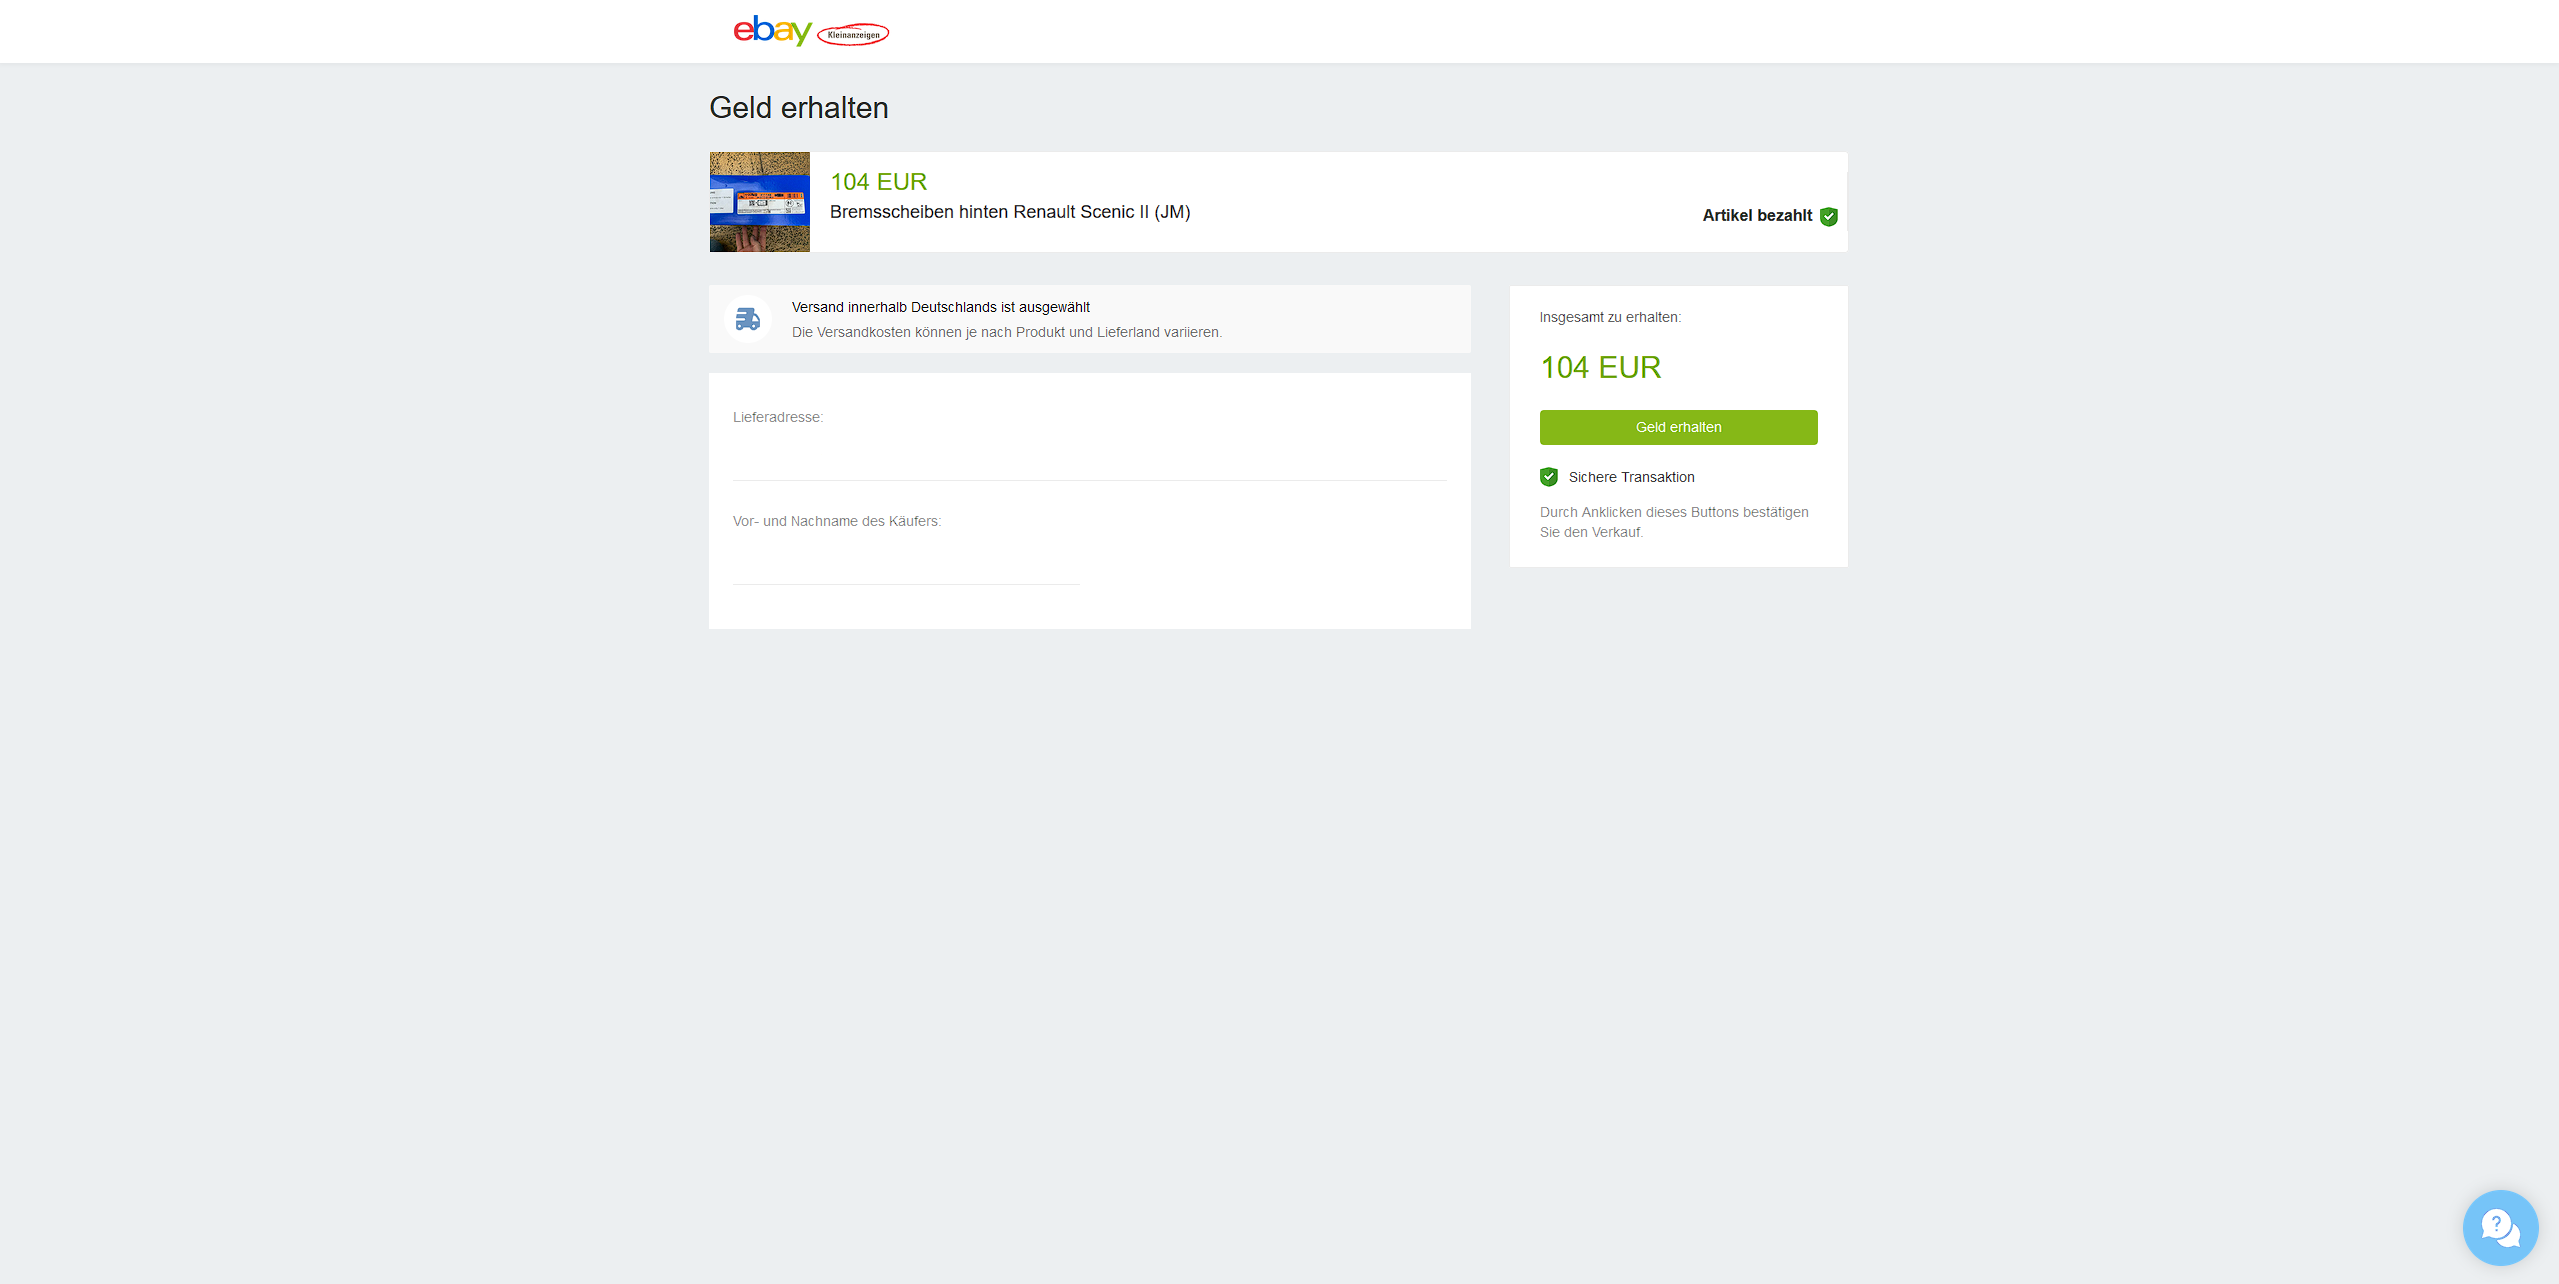
Task: Click the delivery truck icon
Action: [x=748, y=319]
